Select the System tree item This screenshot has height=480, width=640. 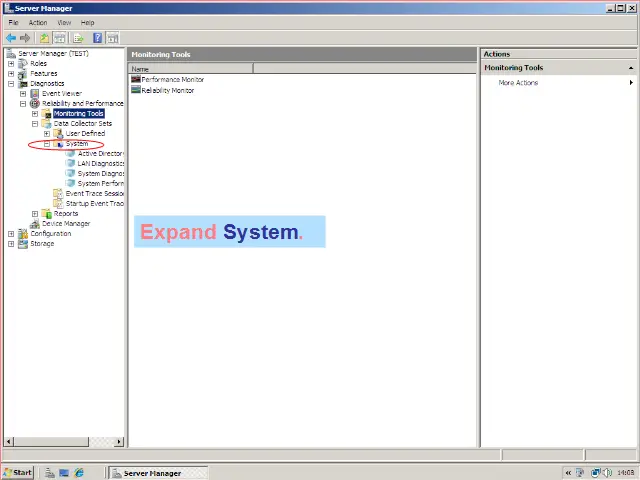(77, 144)
